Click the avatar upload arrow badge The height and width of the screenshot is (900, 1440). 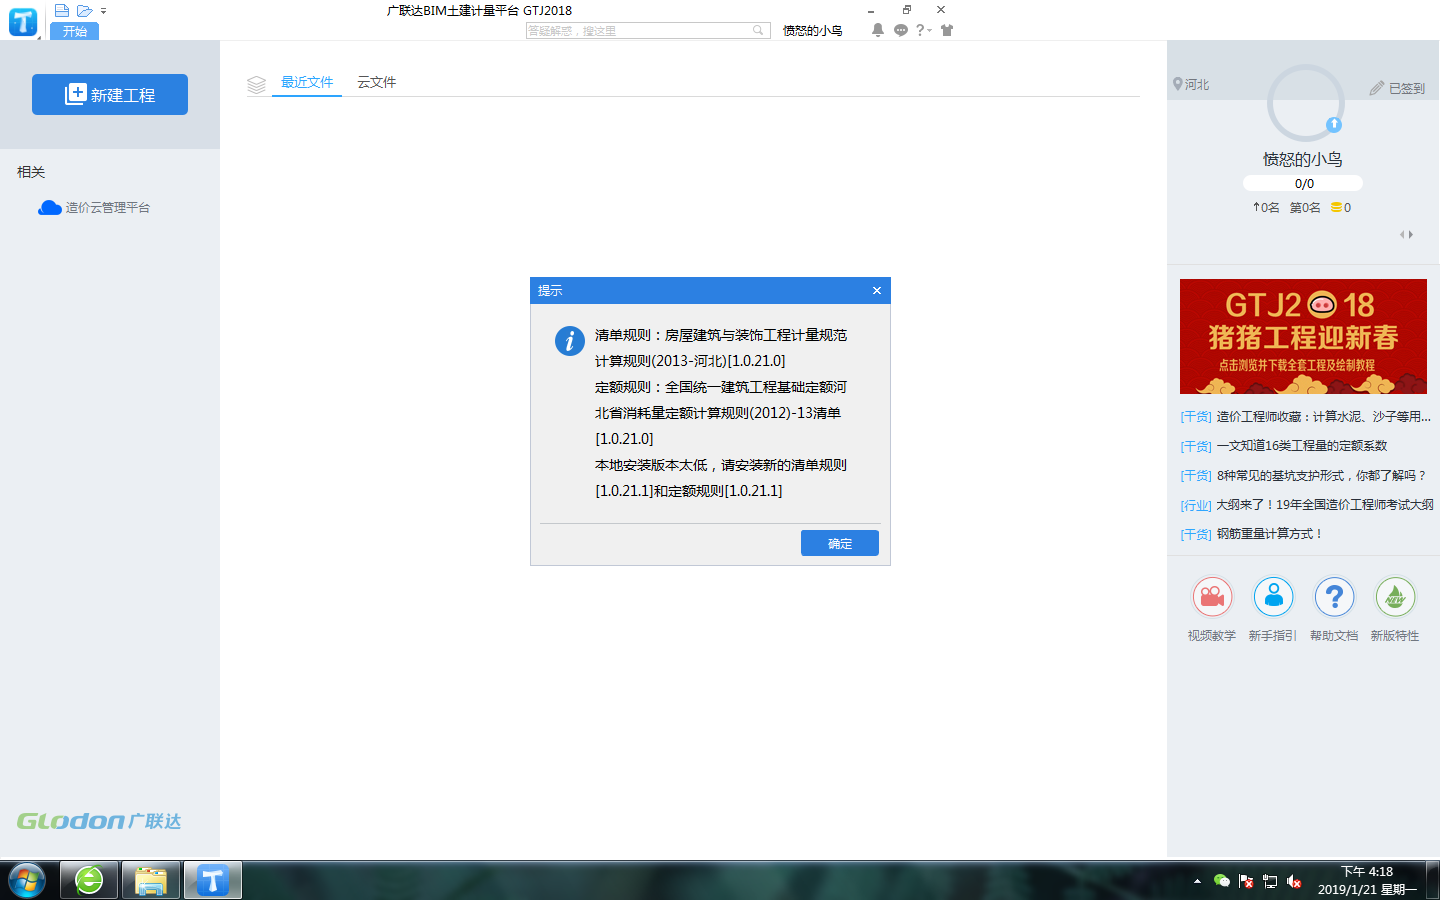[1333, 124]
